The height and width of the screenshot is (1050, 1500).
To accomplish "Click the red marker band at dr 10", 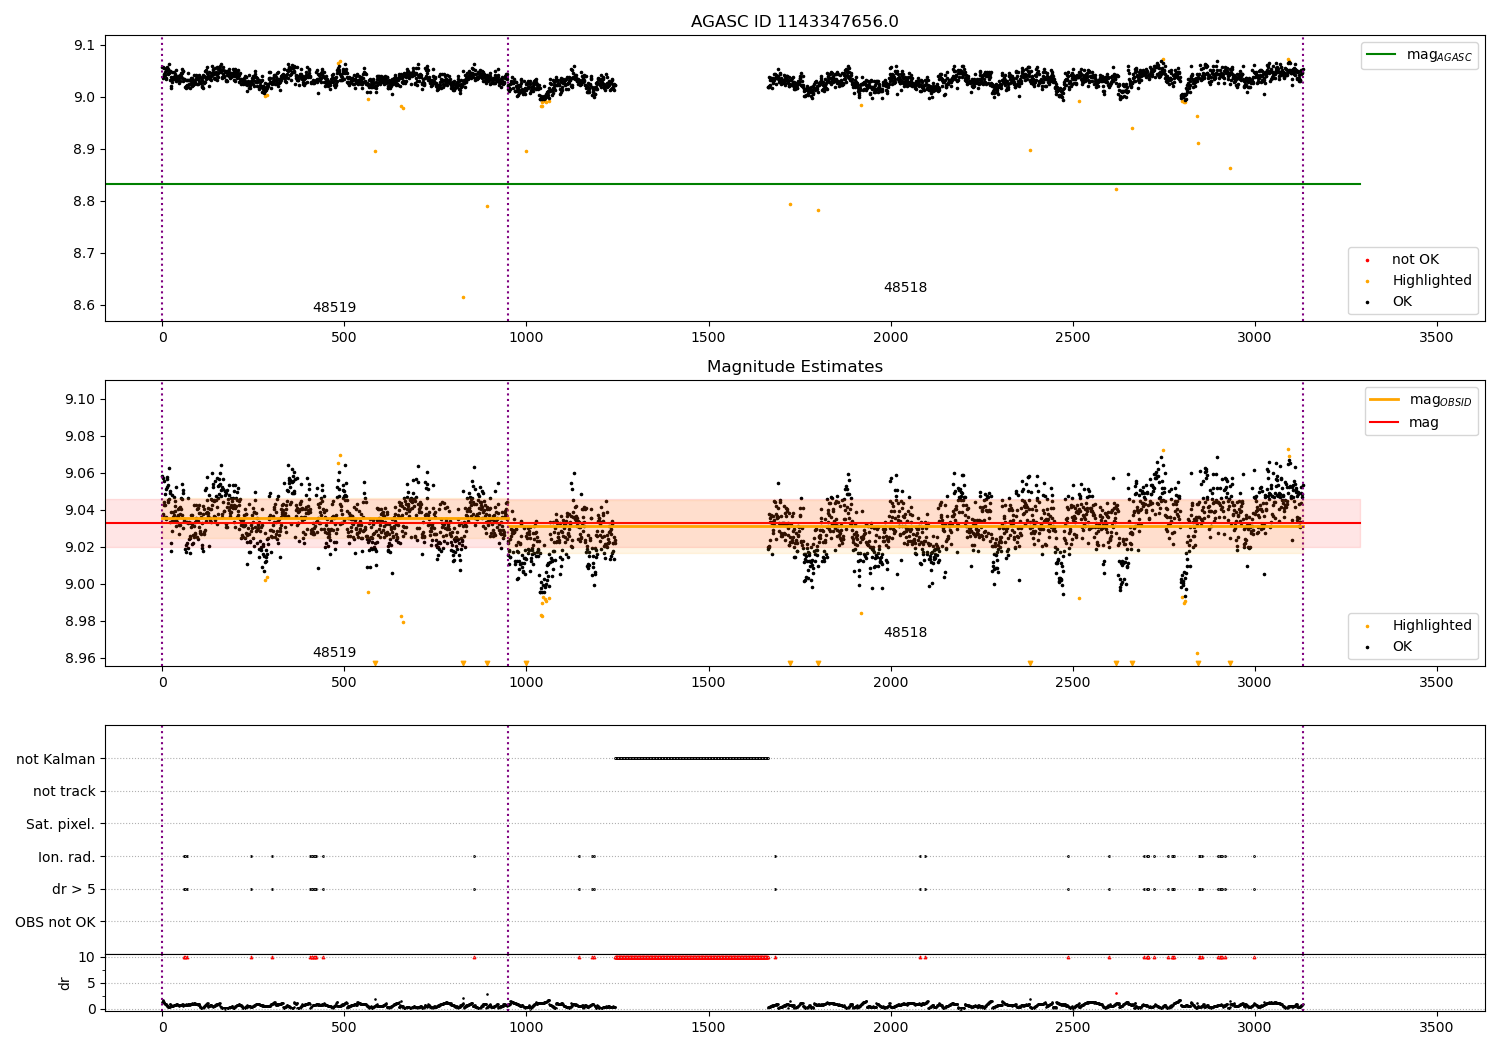I will [x=691, y=957].
